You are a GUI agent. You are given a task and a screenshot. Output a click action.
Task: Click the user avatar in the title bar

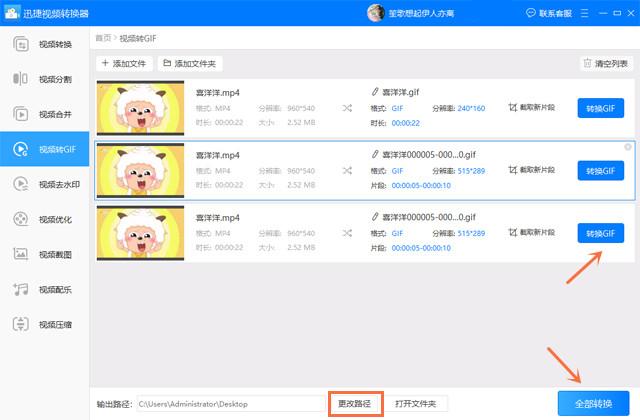click(x=376, y=13)
